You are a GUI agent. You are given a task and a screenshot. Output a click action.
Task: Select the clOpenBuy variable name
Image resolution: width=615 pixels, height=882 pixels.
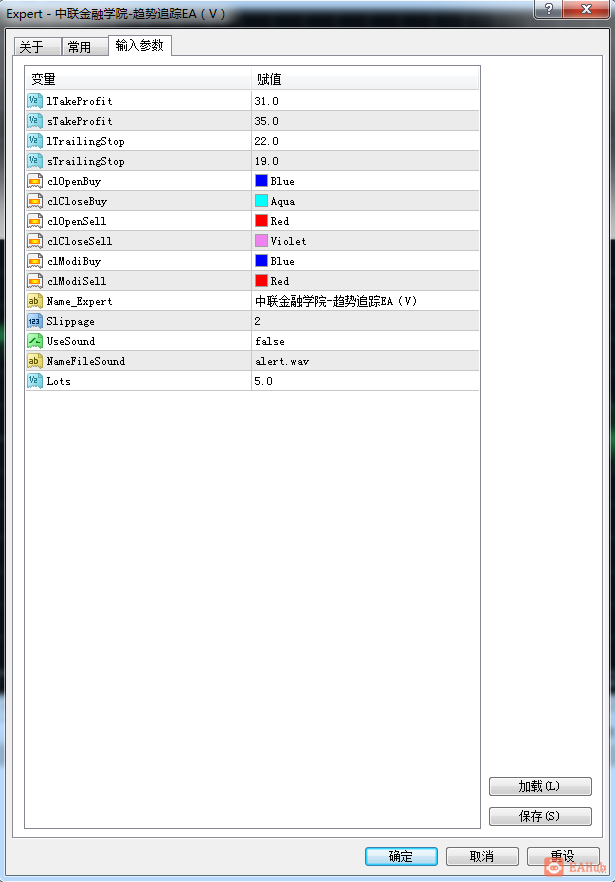pos(74,181)
